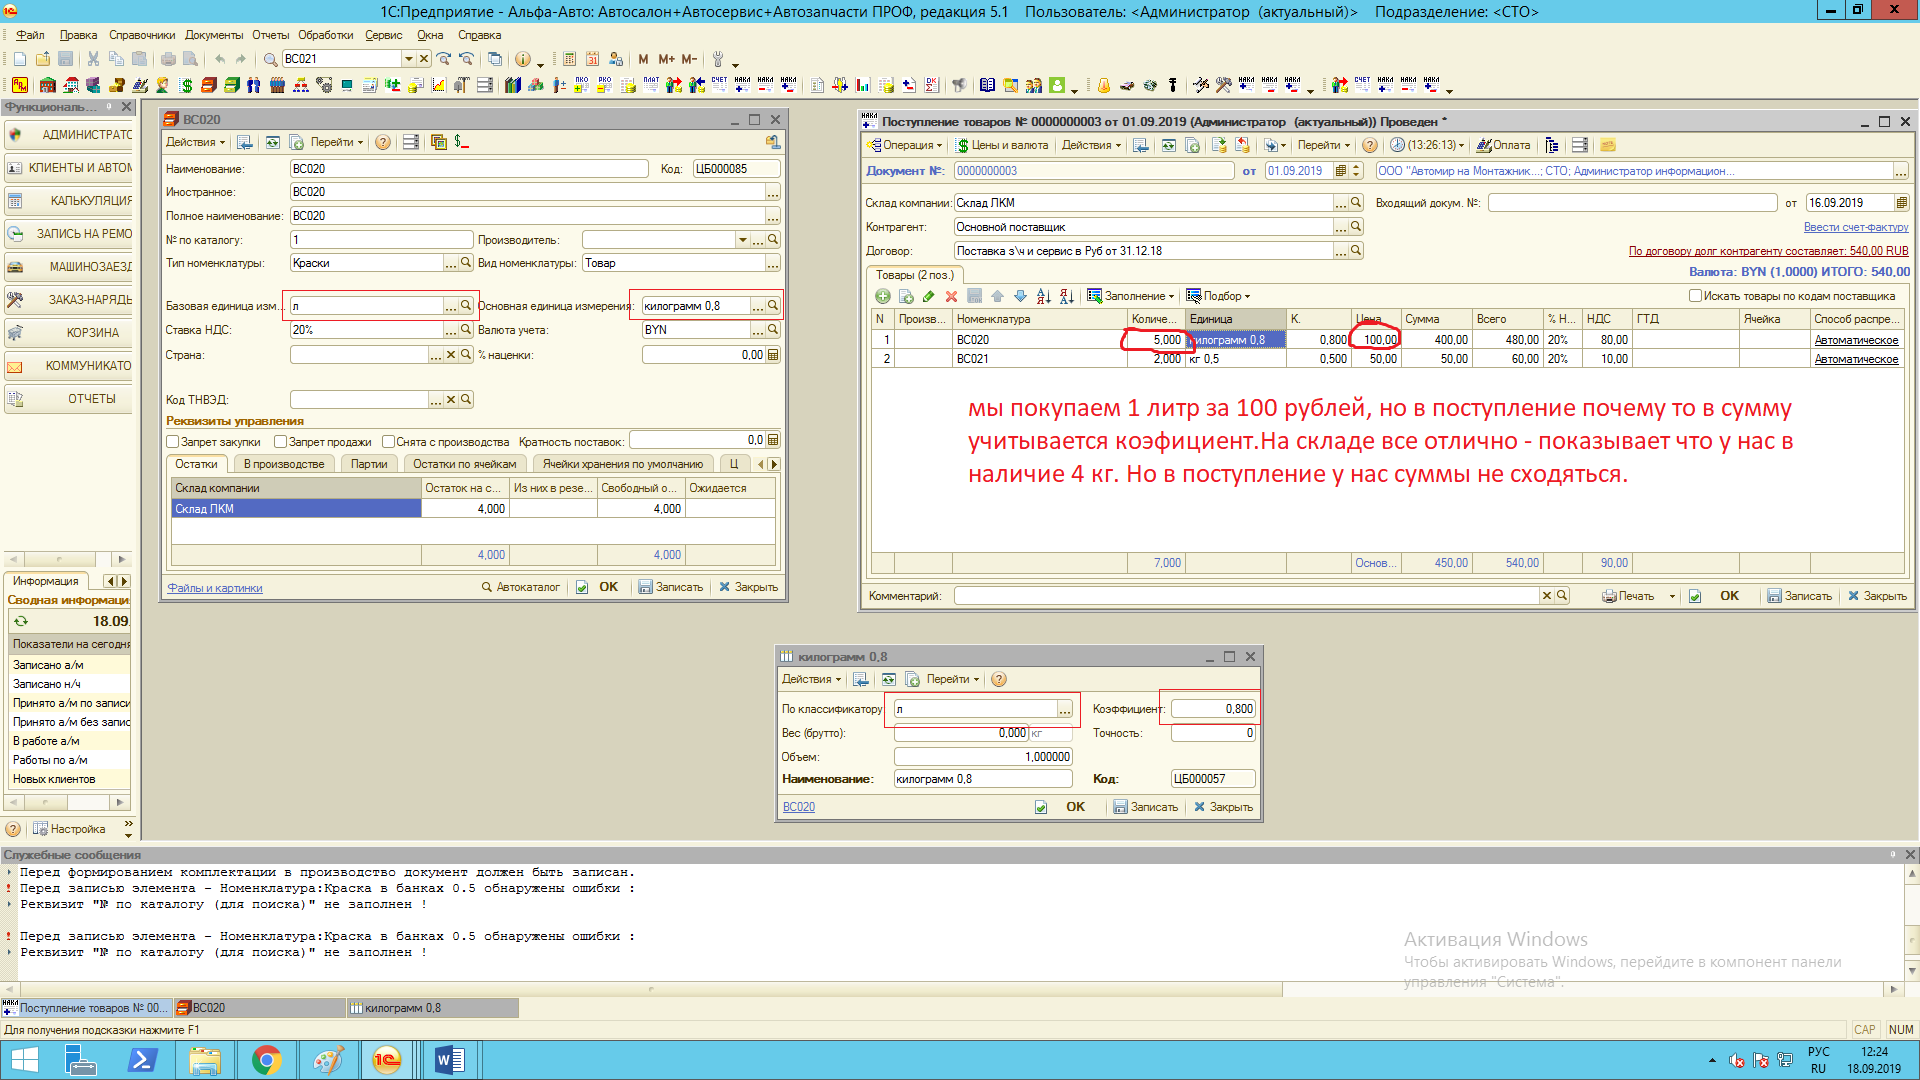Open Действия dropdown in BC020 window

(195, 142)
